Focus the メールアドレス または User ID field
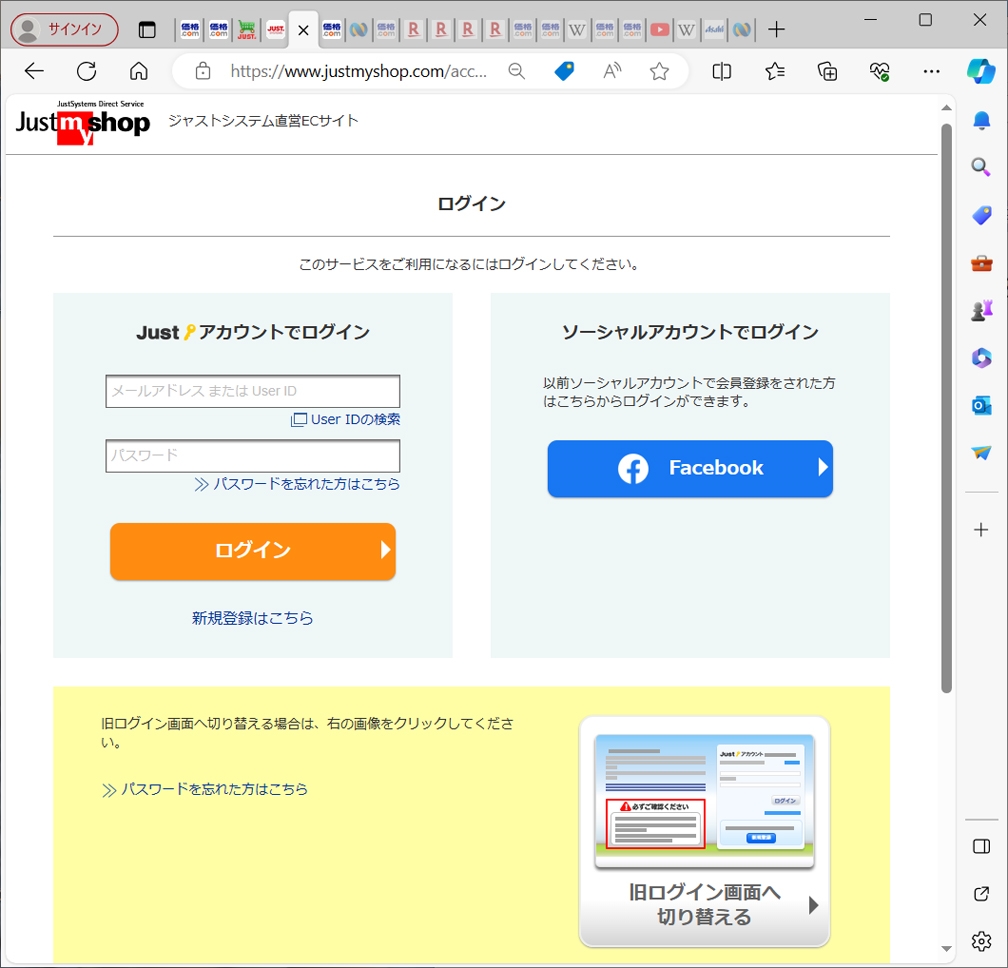The width and height of the screenshot is (1008, 968). 253,391
